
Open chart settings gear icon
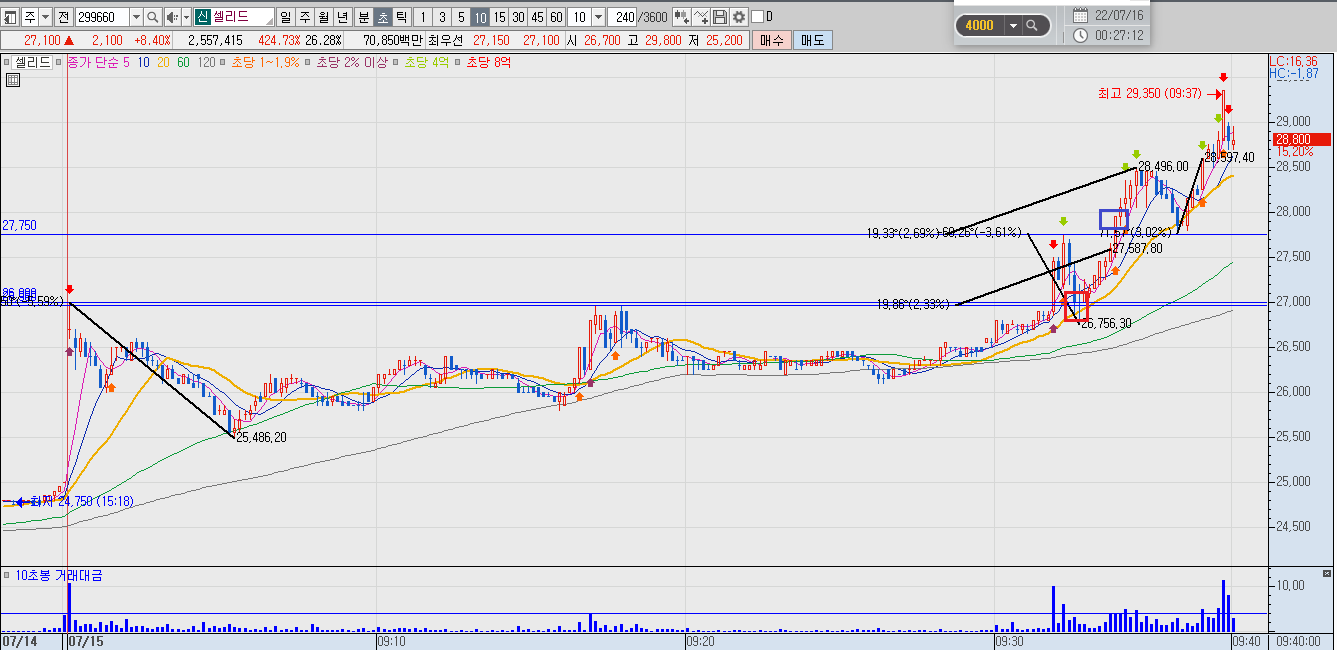(x=739, y=17)
